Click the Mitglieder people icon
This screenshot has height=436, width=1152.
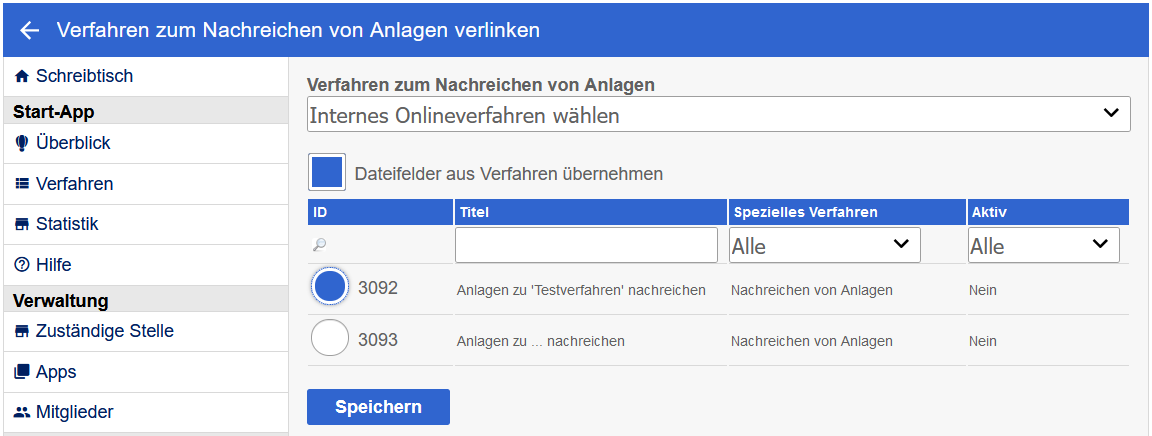[x=22, y=412]
